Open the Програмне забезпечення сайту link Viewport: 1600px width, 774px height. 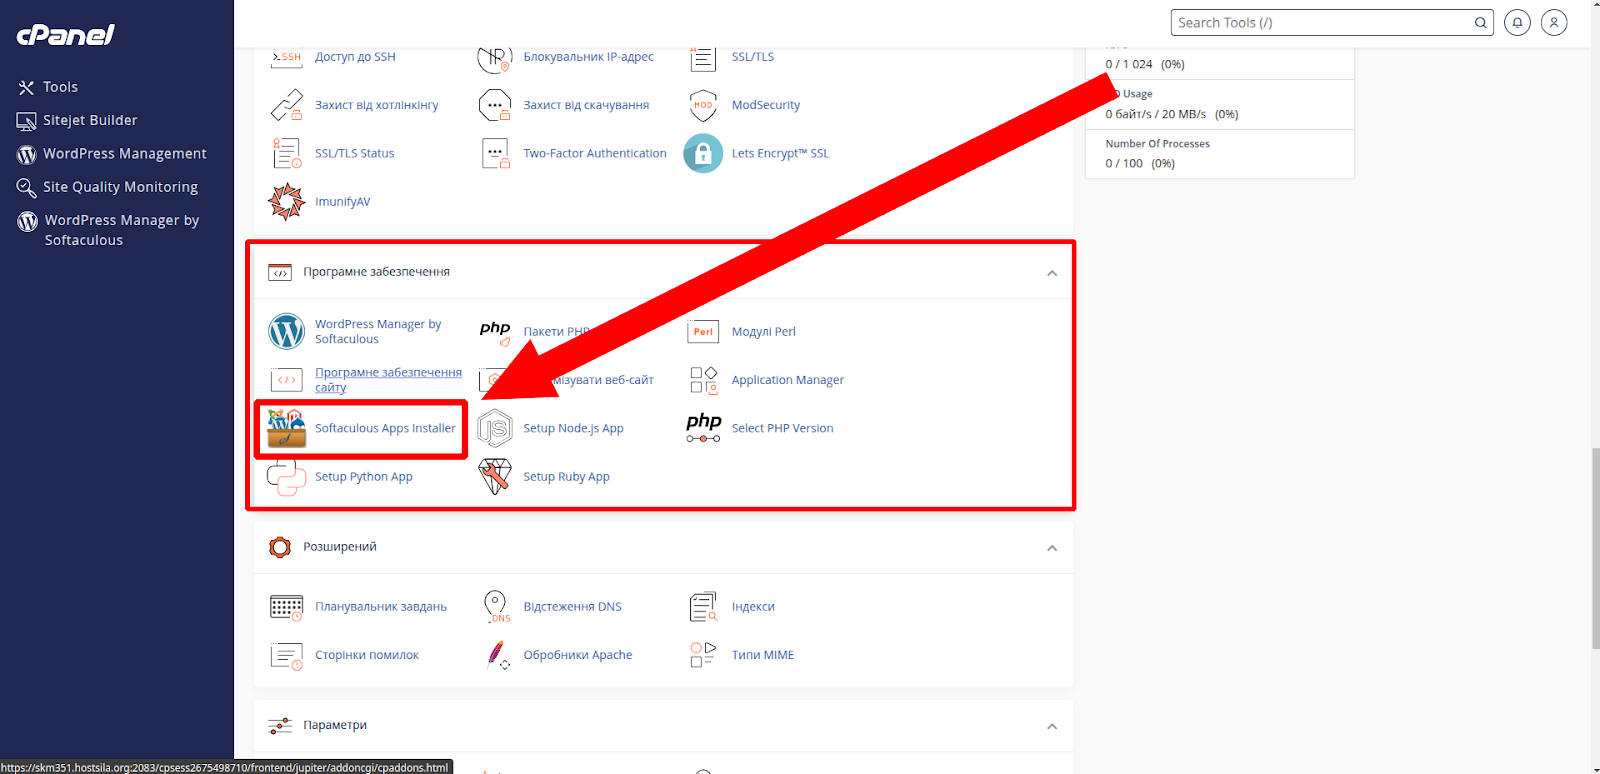point(388,380)
